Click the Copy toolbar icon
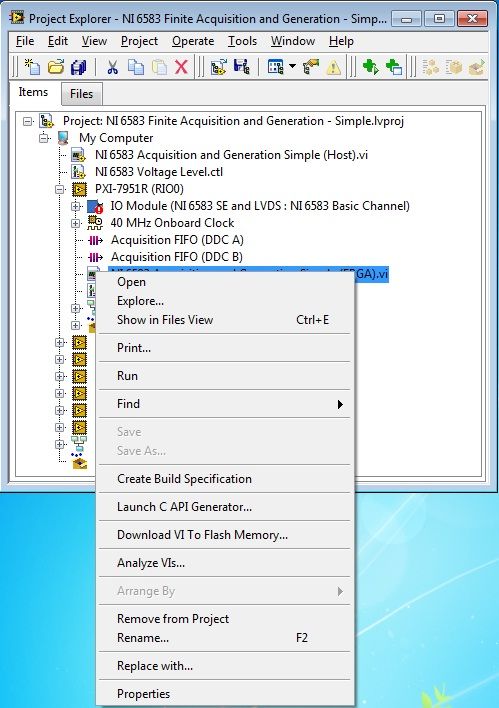 135,67
